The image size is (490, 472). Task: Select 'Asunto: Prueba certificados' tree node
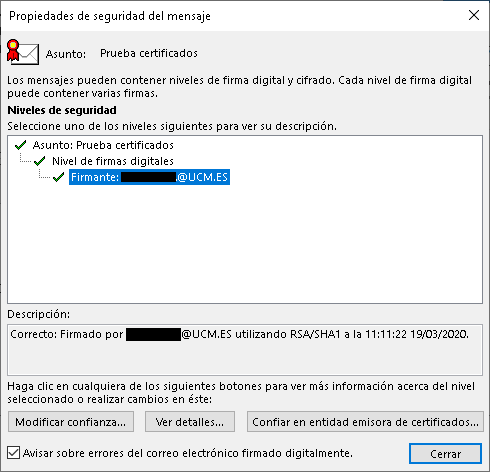tap(103, 145)
